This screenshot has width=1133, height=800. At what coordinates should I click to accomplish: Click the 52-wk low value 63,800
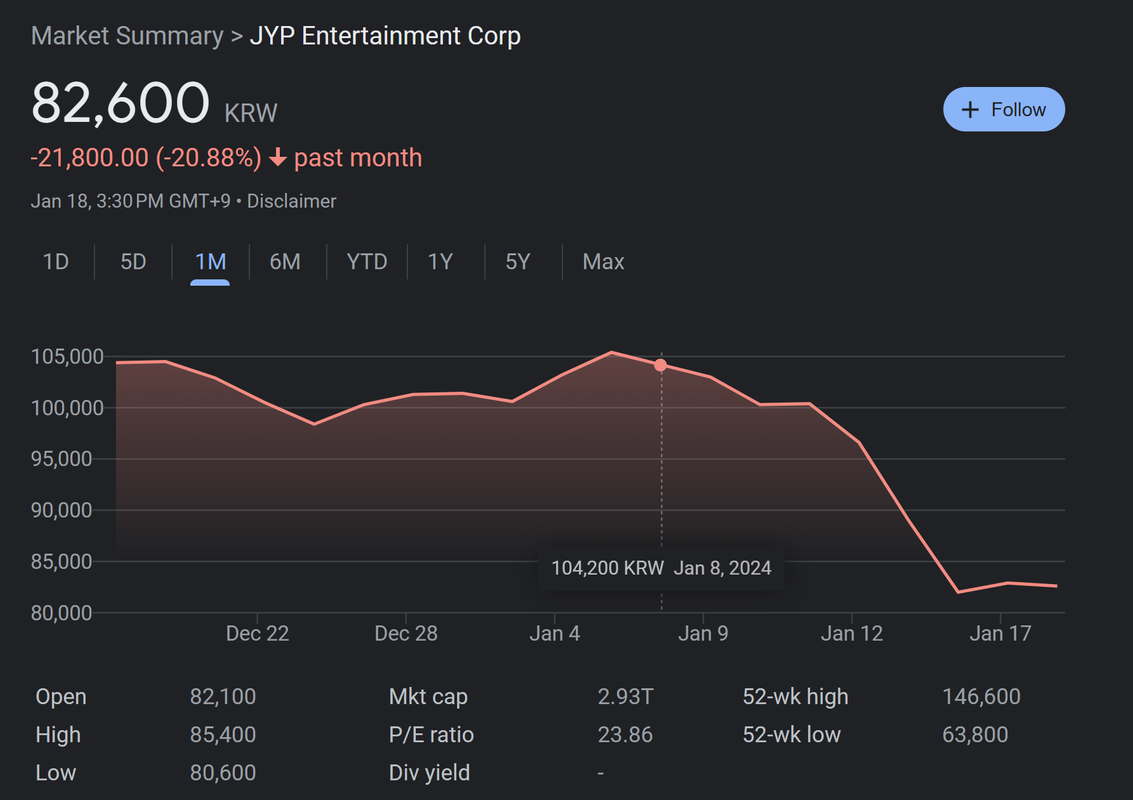click(975, 735)
